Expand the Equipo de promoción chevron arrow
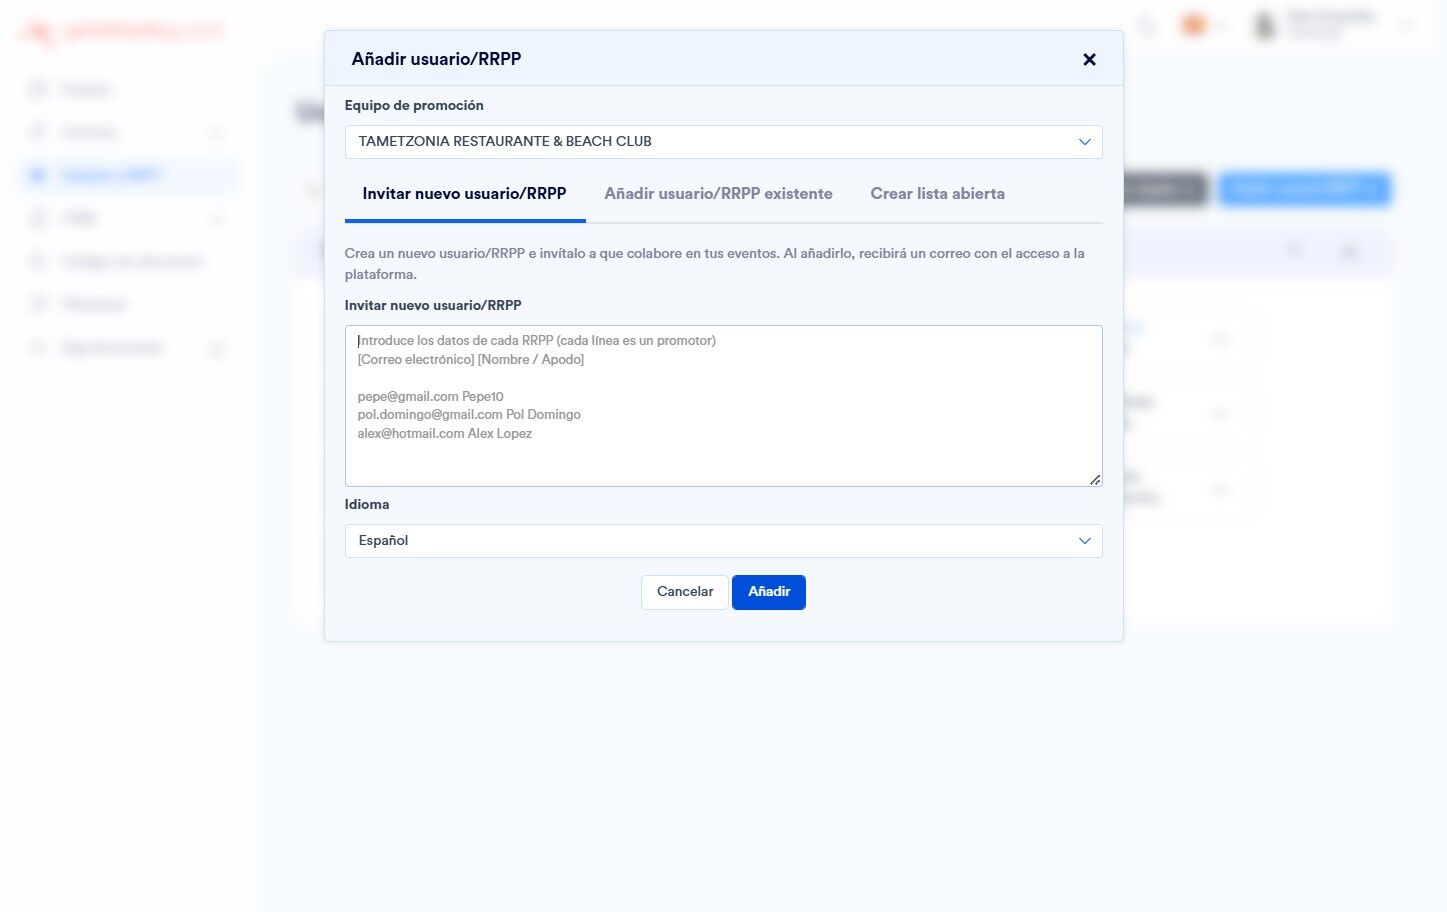1447x912 pixels. (x=1084, y=142)
